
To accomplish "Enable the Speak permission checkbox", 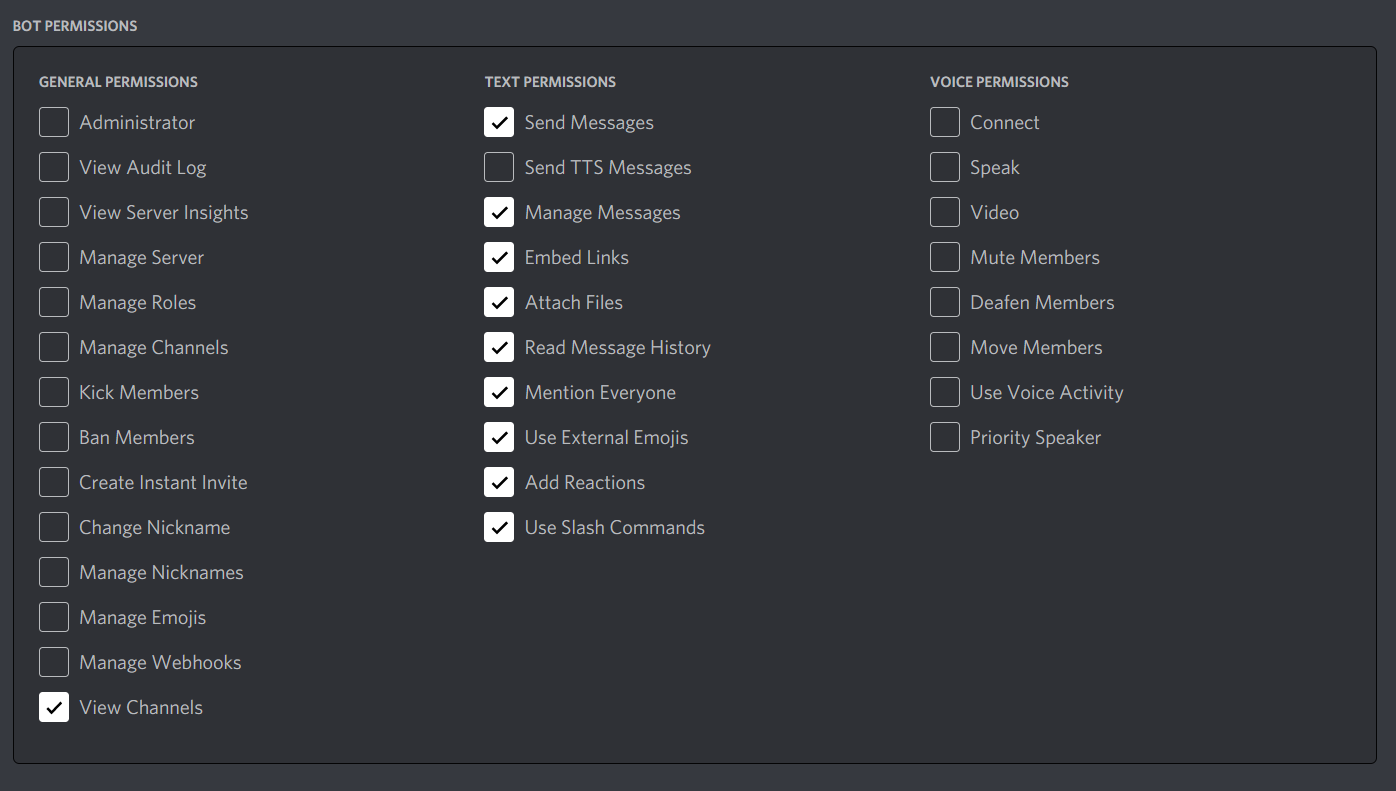I will point(945,167).
